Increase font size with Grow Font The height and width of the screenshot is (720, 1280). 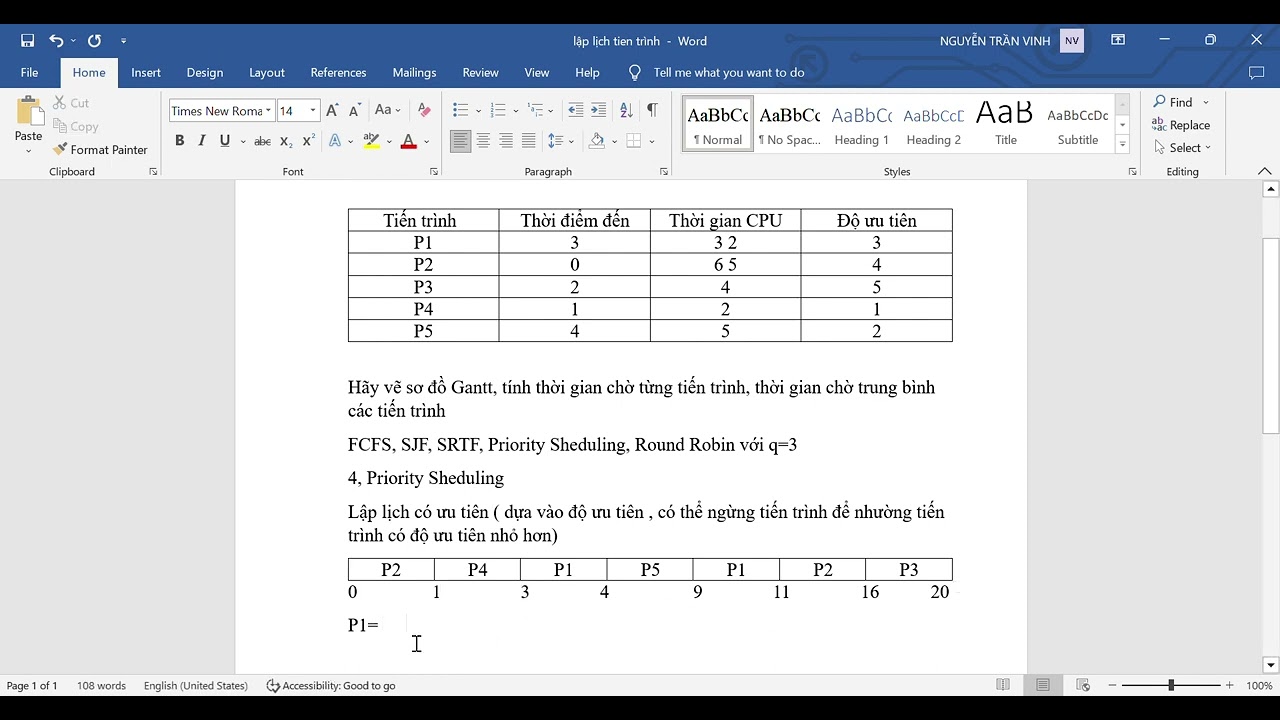pyautogui.click(x=332, y=111)
